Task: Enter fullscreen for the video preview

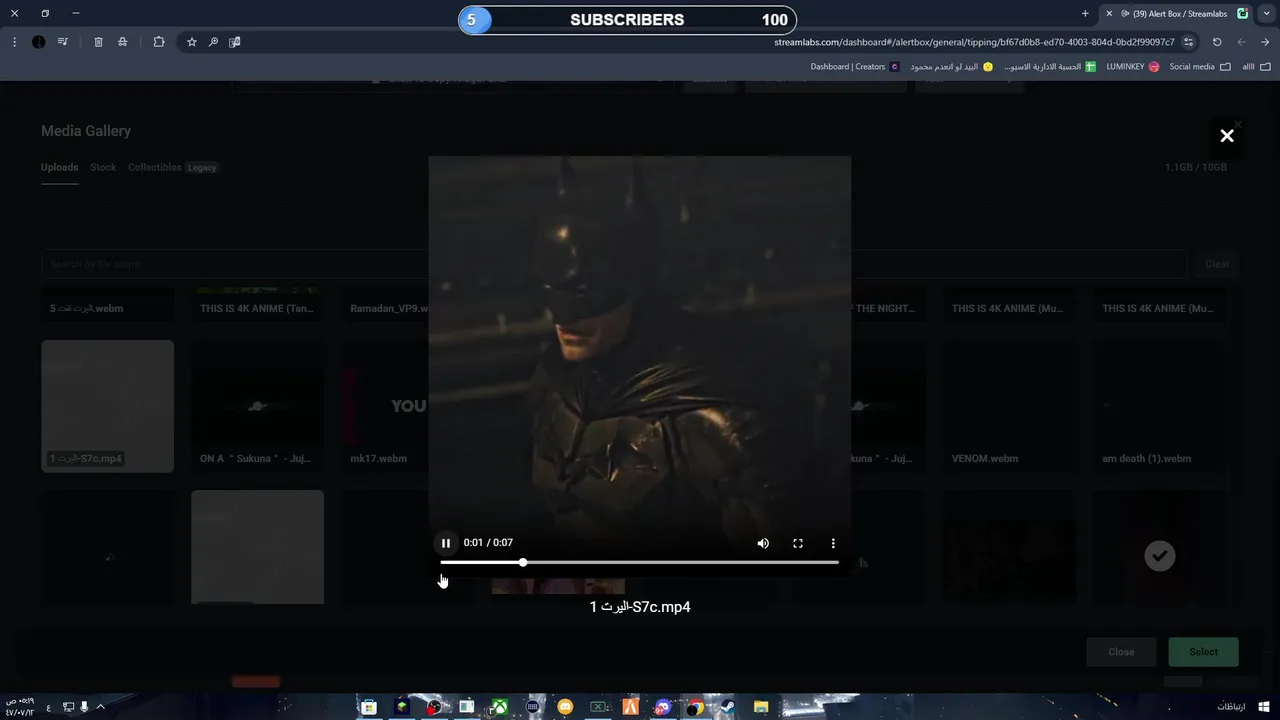Action: (798, 543)
